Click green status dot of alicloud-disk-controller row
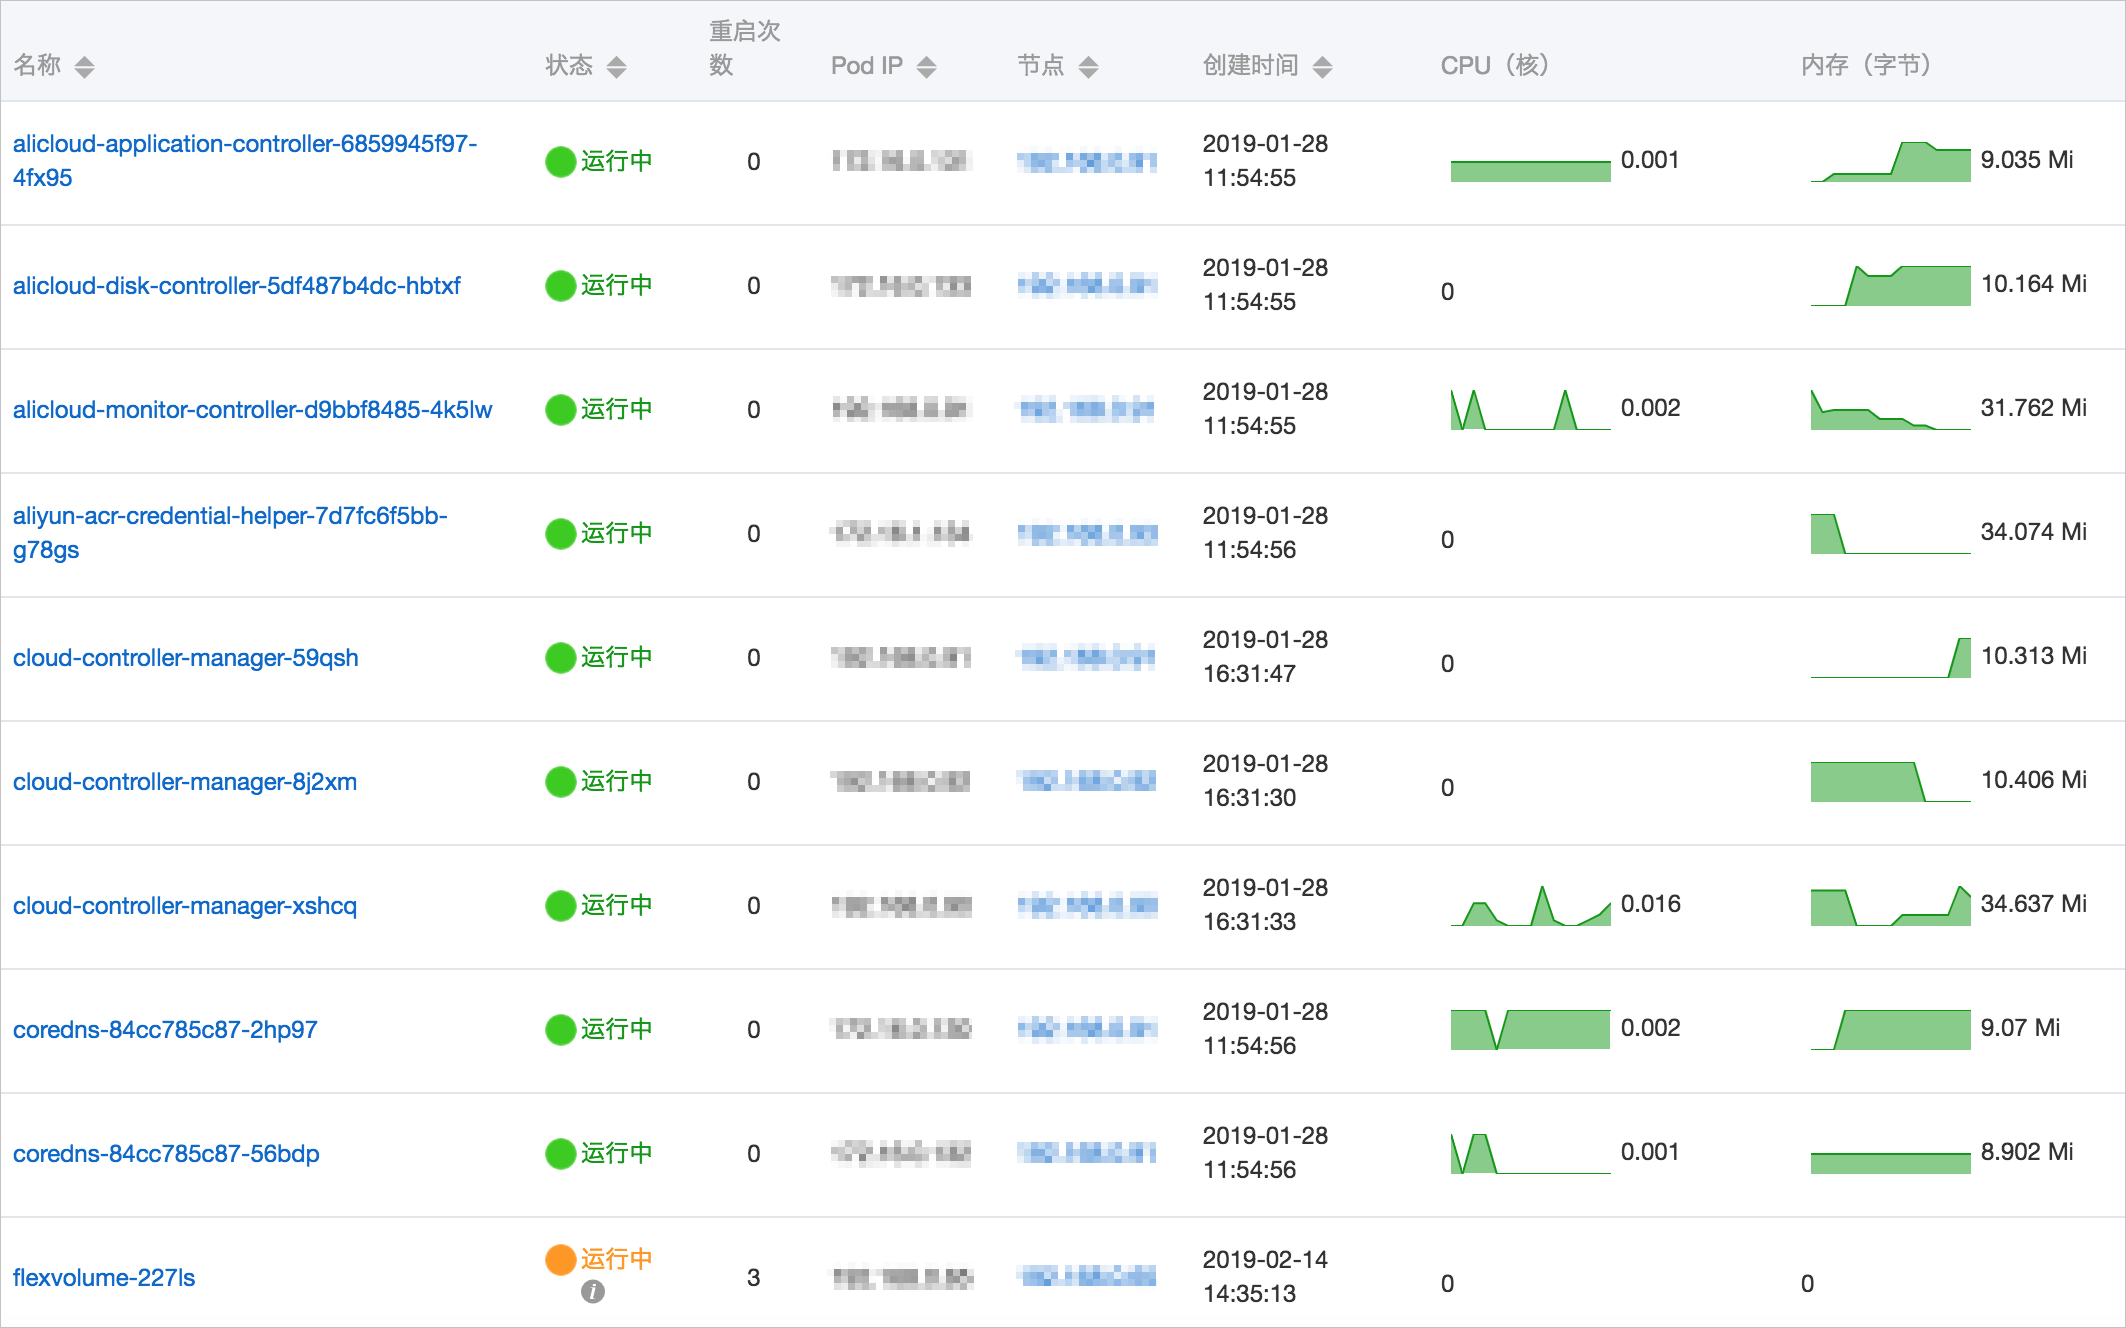Viewport: 2126px width, 1328px height. [560, 285]
